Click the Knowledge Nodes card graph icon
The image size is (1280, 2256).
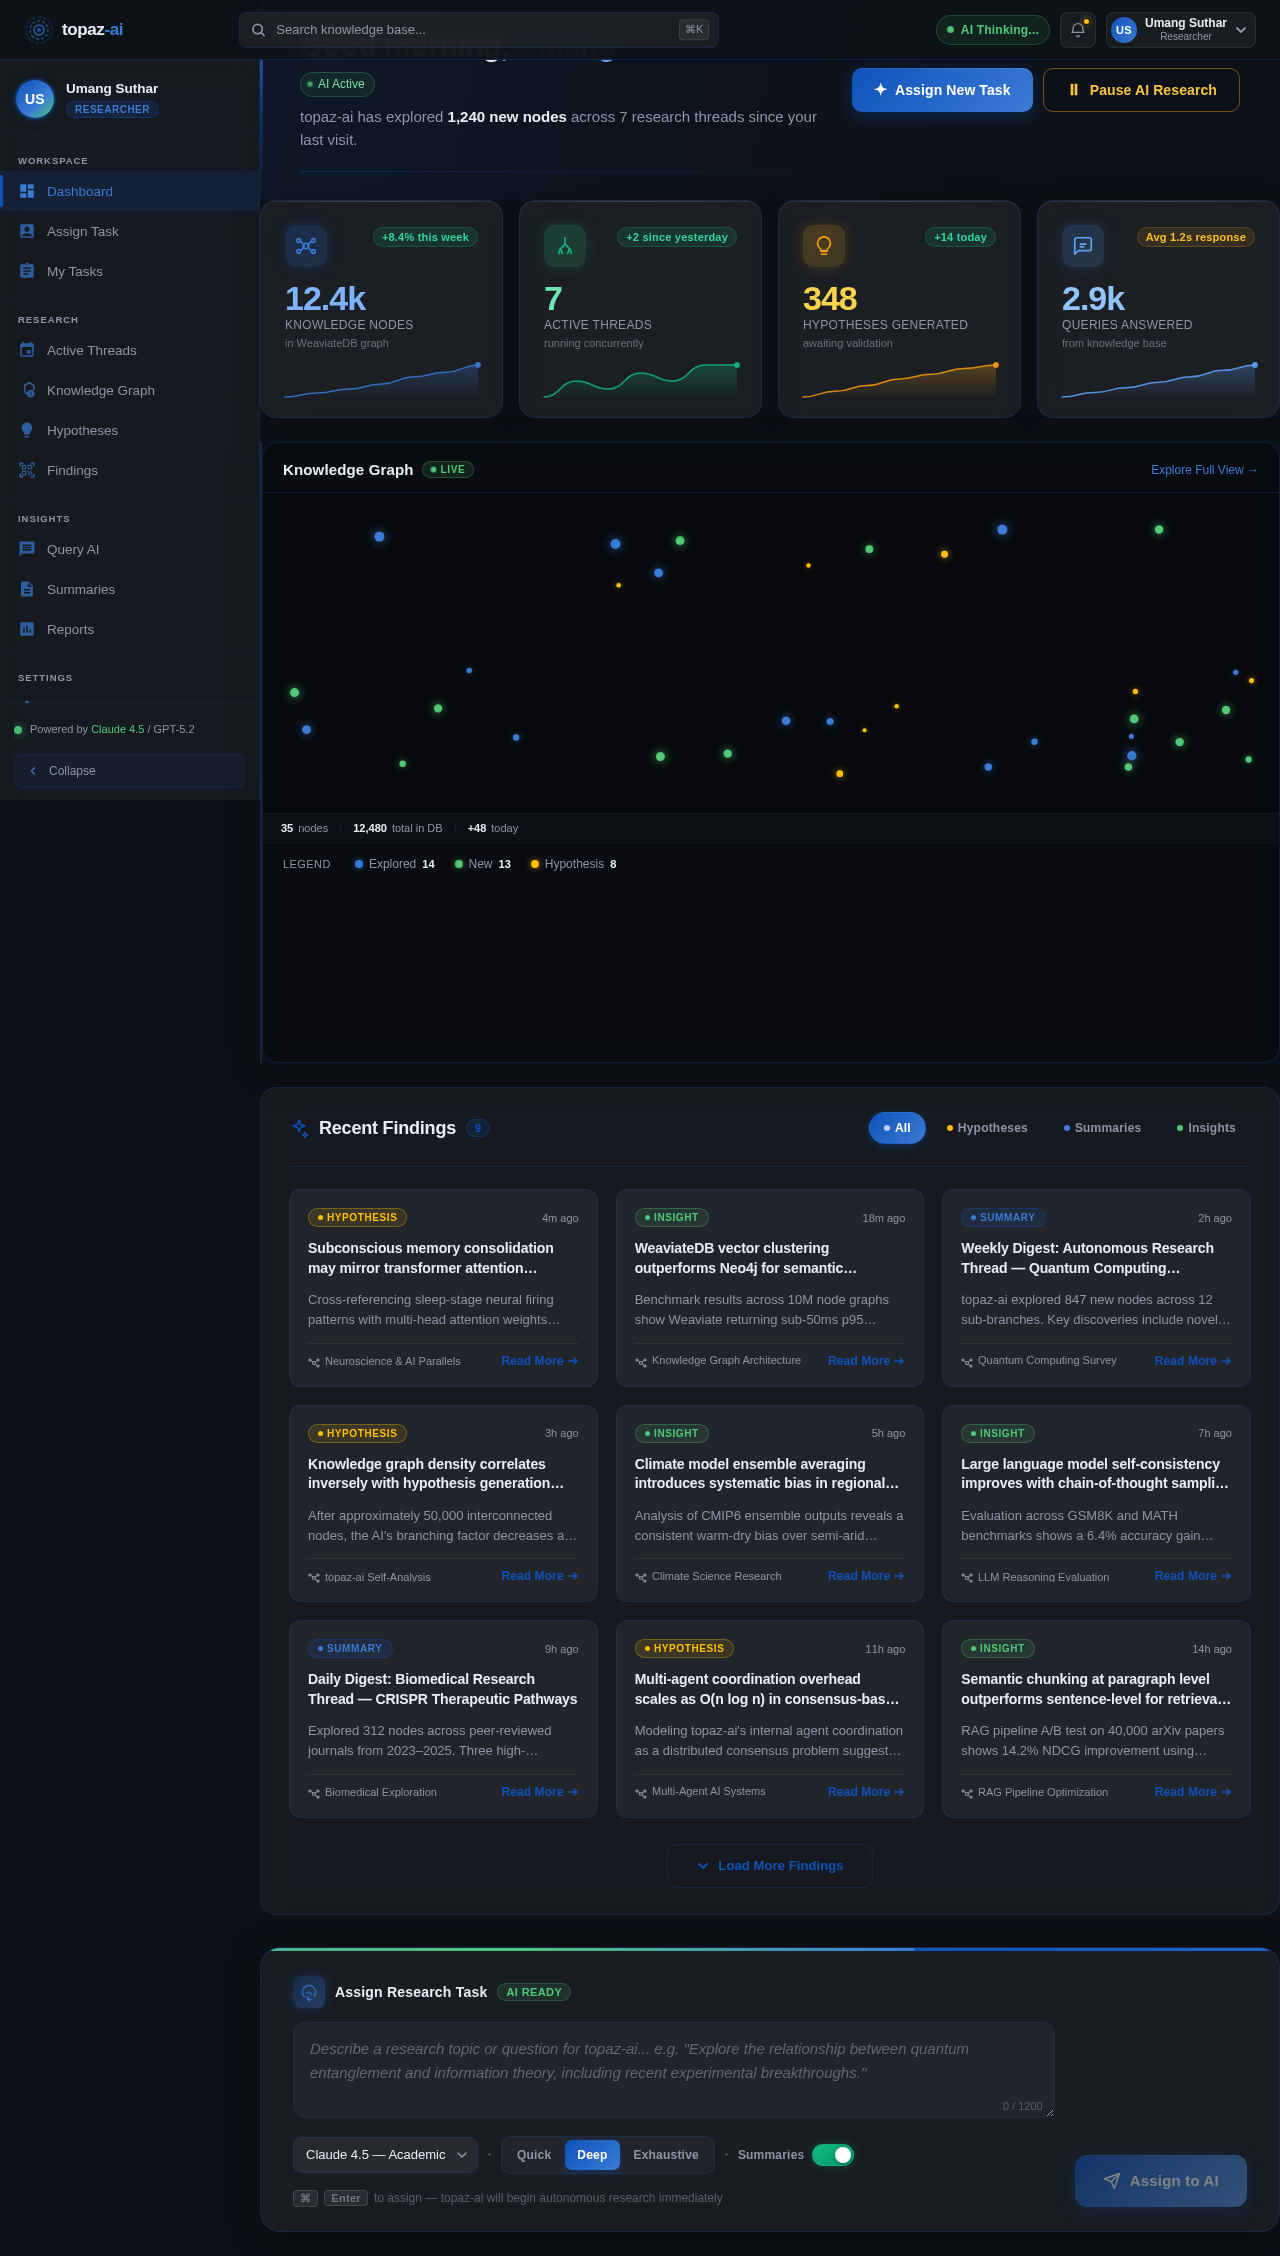(306, 246)
